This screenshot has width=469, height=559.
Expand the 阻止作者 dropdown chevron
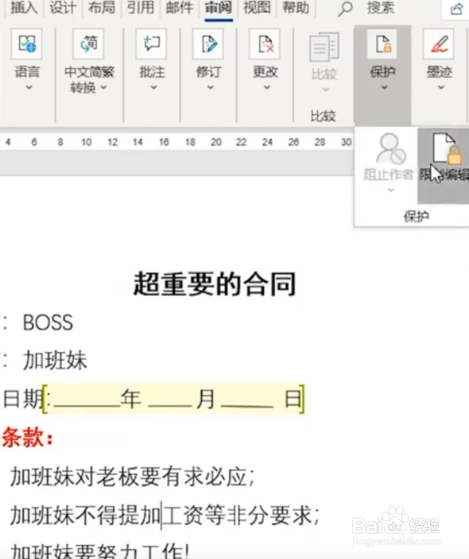click(x=391, y=190)
